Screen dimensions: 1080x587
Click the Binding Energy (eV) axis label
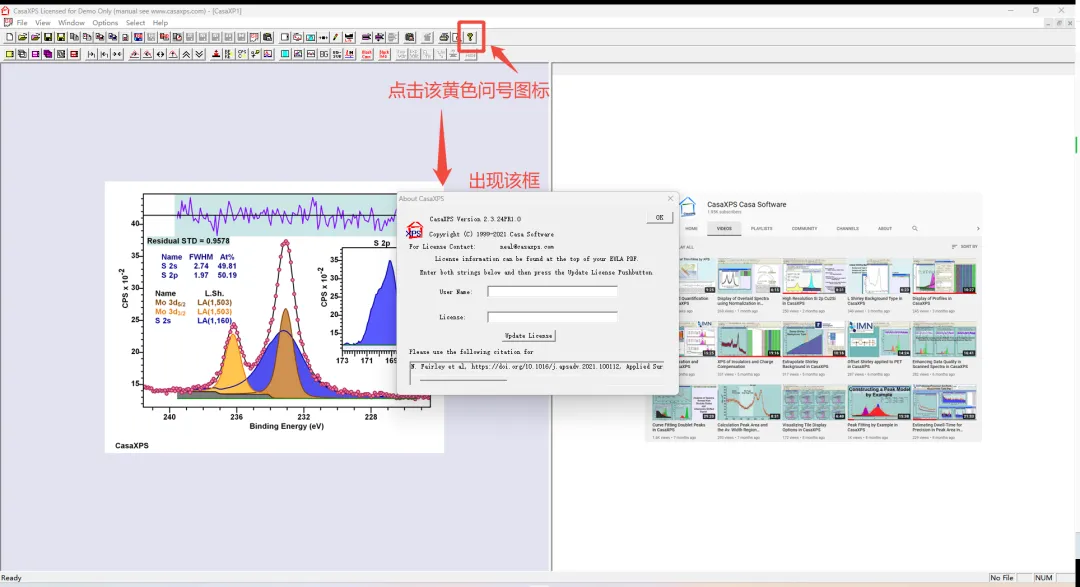[287, 426]
